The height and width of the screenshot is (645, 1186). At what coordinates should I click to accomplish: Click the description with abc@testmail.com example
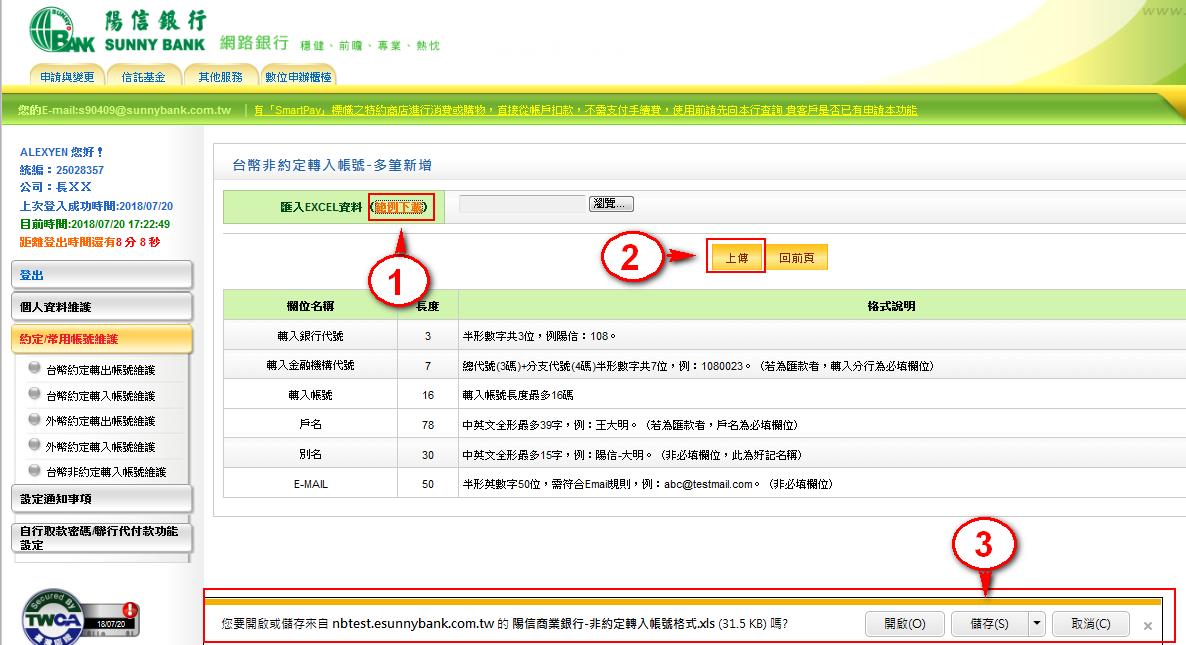click(647, 484)
